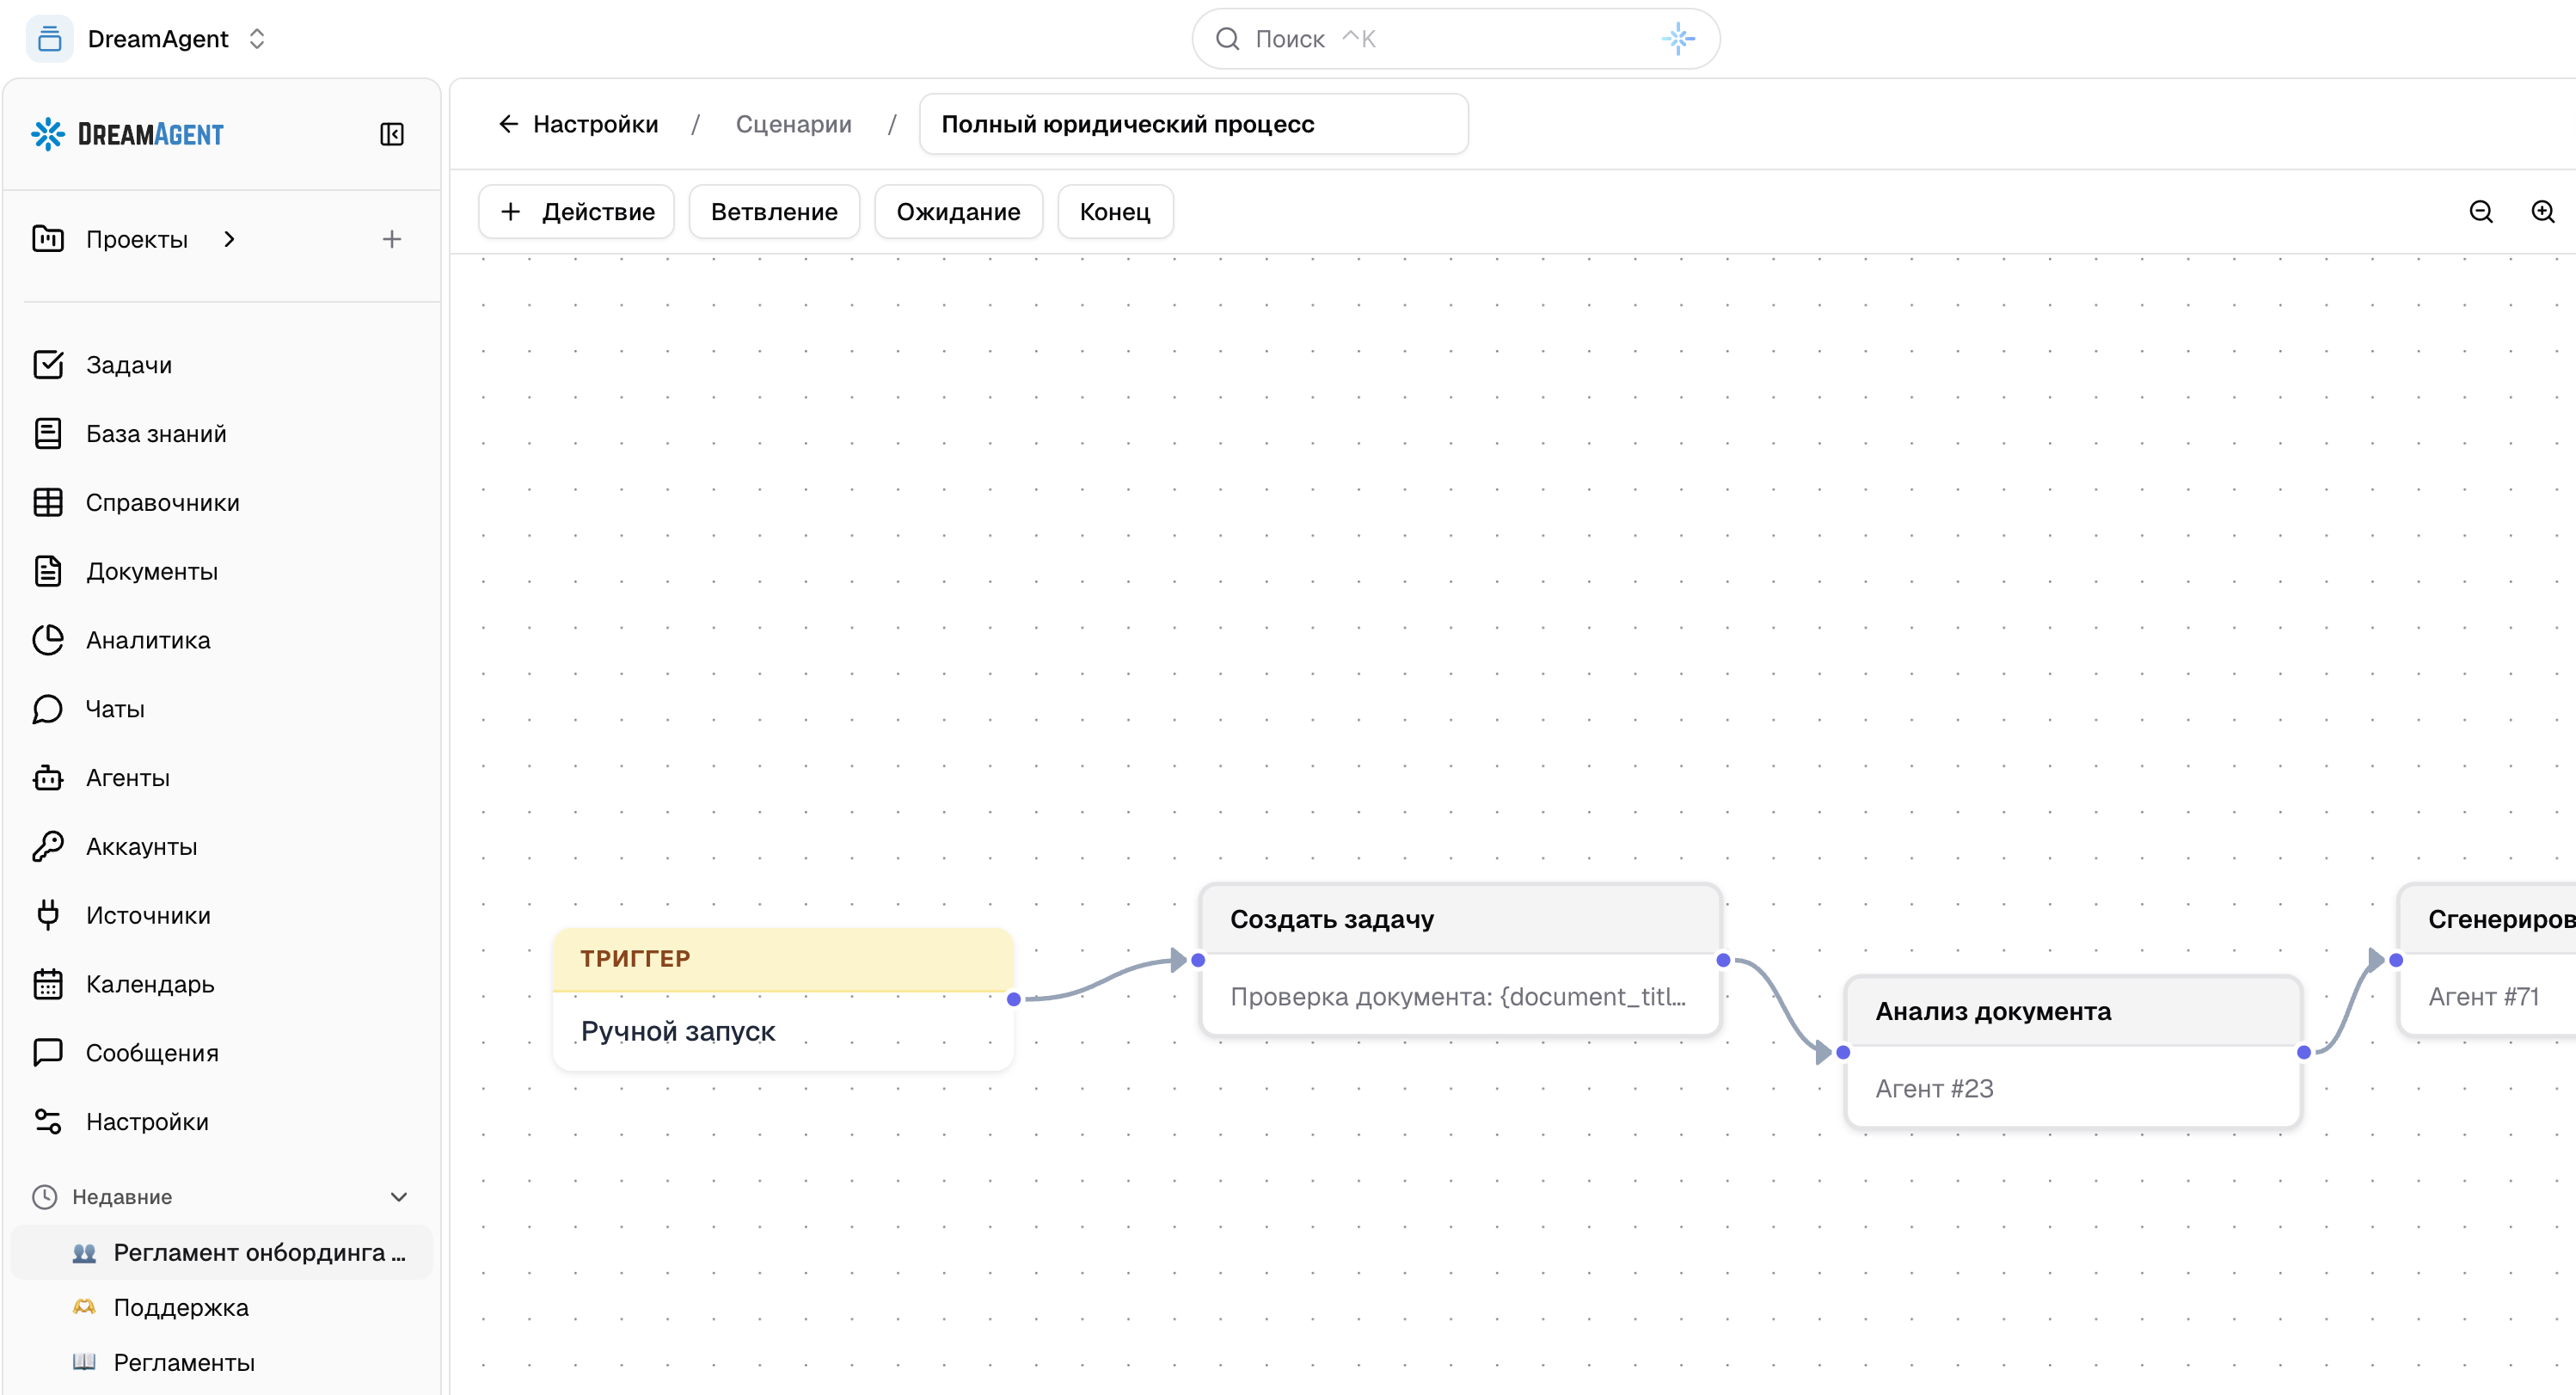The image size is (2576, 1395).
Task: Select the Анализ документа node
Action: tap(2073, 1051)
